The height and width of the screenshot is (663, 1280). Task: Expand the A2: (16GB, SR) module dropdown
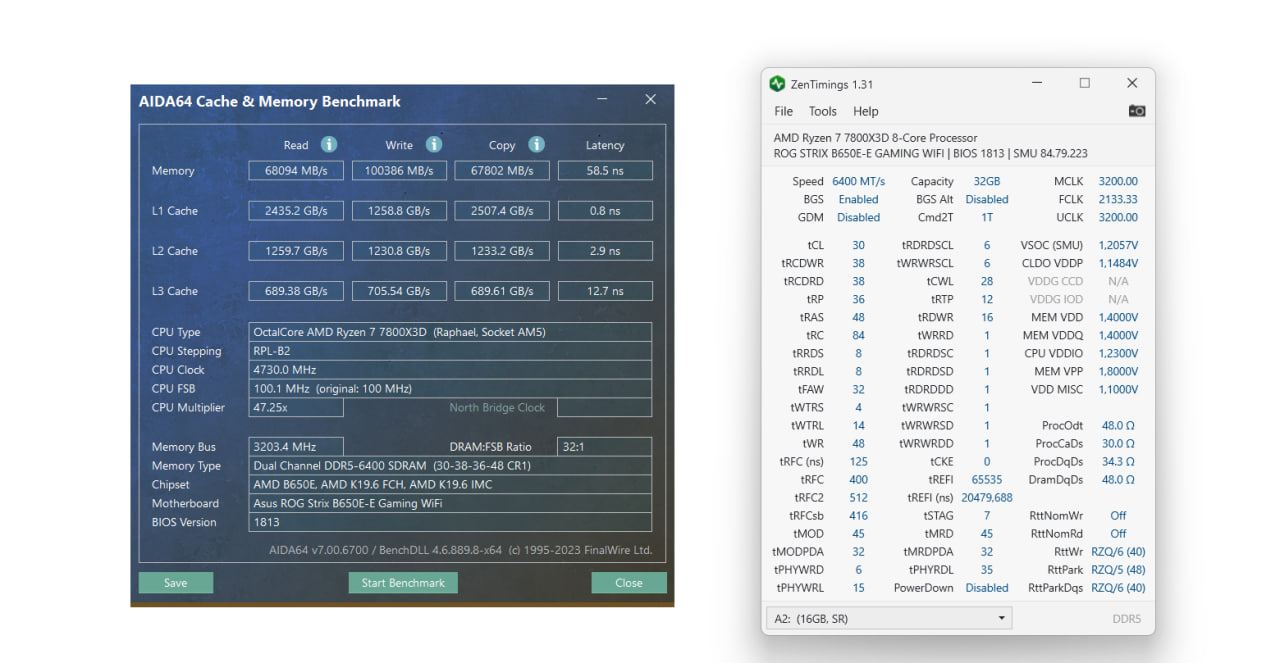click(x=889, y=619)
